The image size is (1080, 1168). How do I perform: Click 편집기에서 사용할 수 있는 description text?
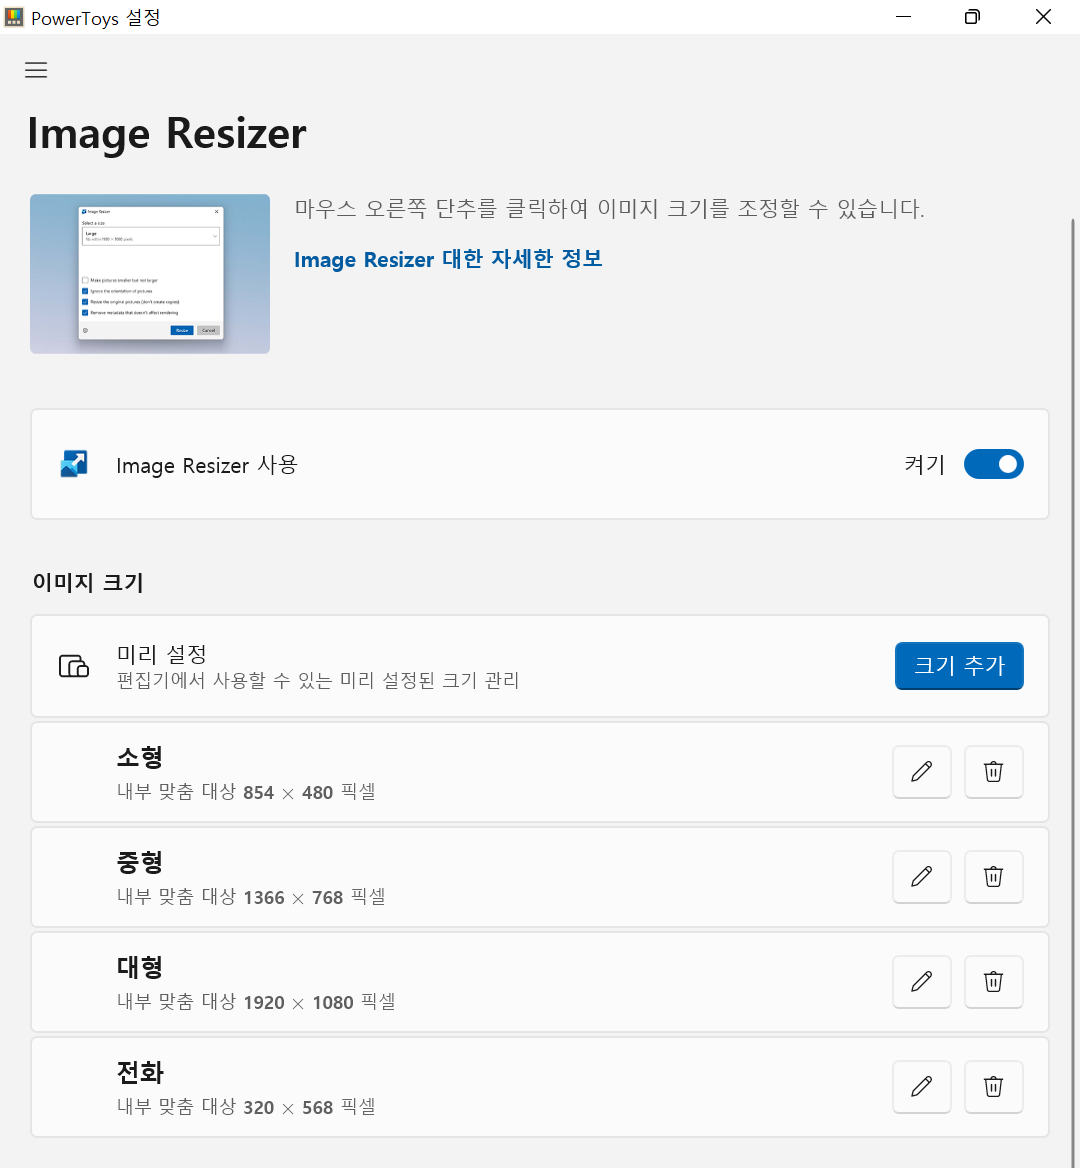318,680
